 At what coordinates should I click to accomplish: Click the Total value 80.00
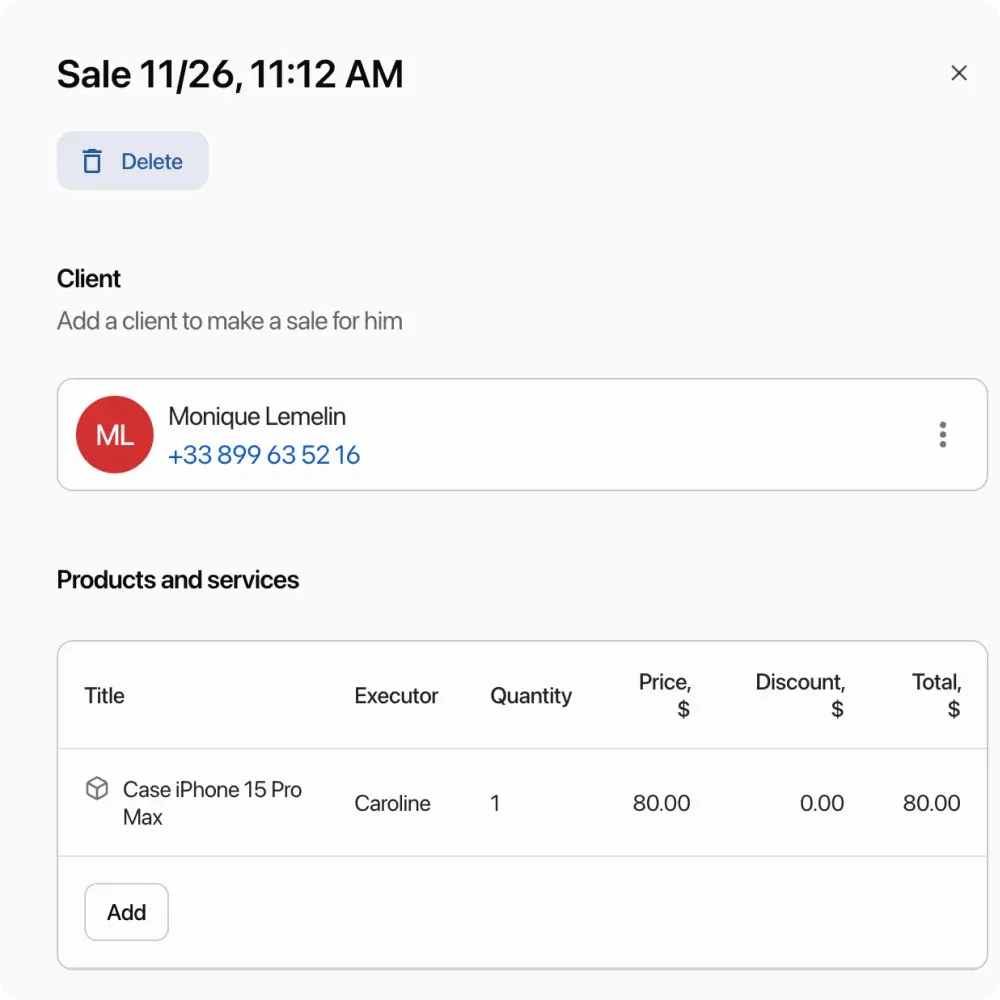[x=931, y=803]
